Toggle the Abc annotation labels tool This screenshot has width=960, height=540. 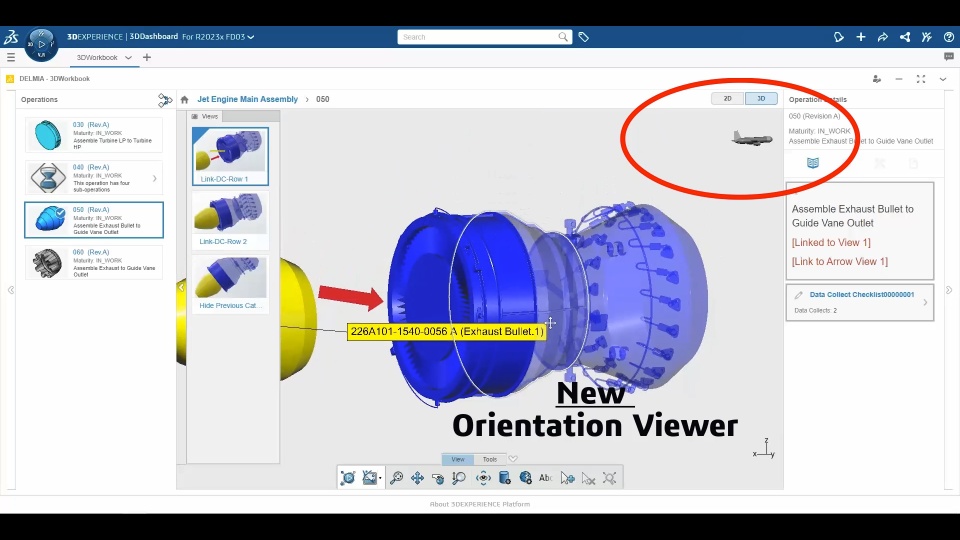(546, 478)
